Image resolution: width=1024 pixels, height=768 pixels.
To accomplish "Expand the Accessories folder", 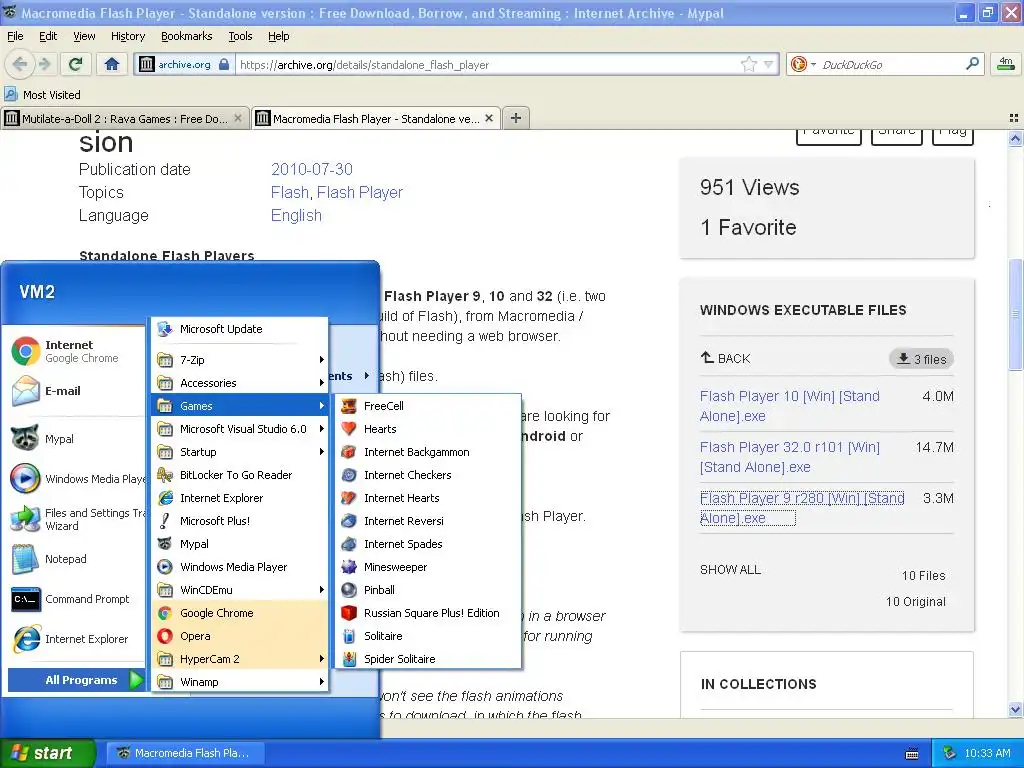I will (240, 383).
